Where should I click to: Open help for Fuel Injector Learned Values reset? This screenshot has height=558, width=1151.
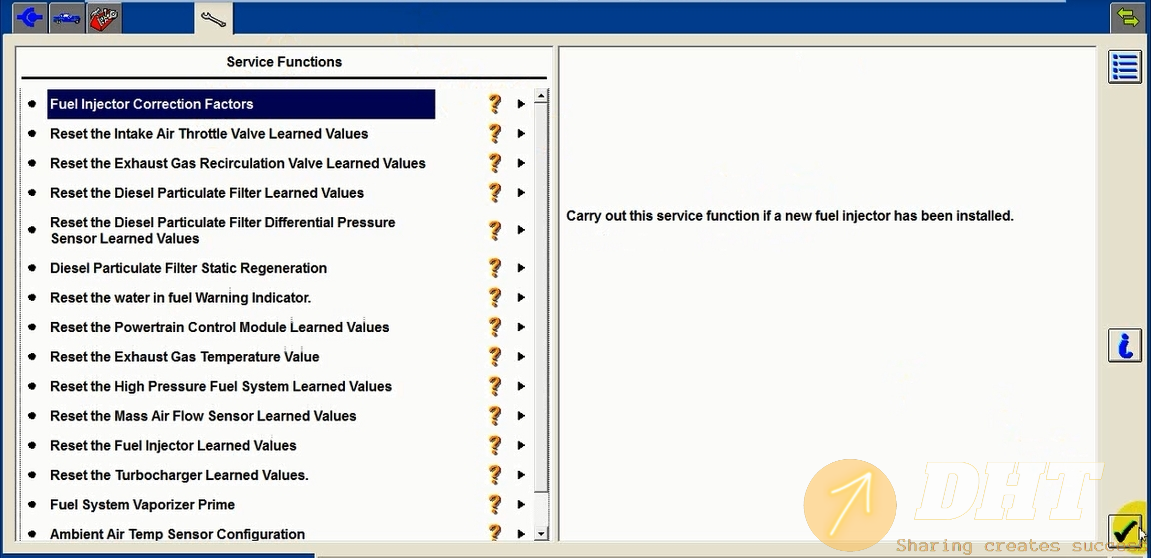pos(495,445)
